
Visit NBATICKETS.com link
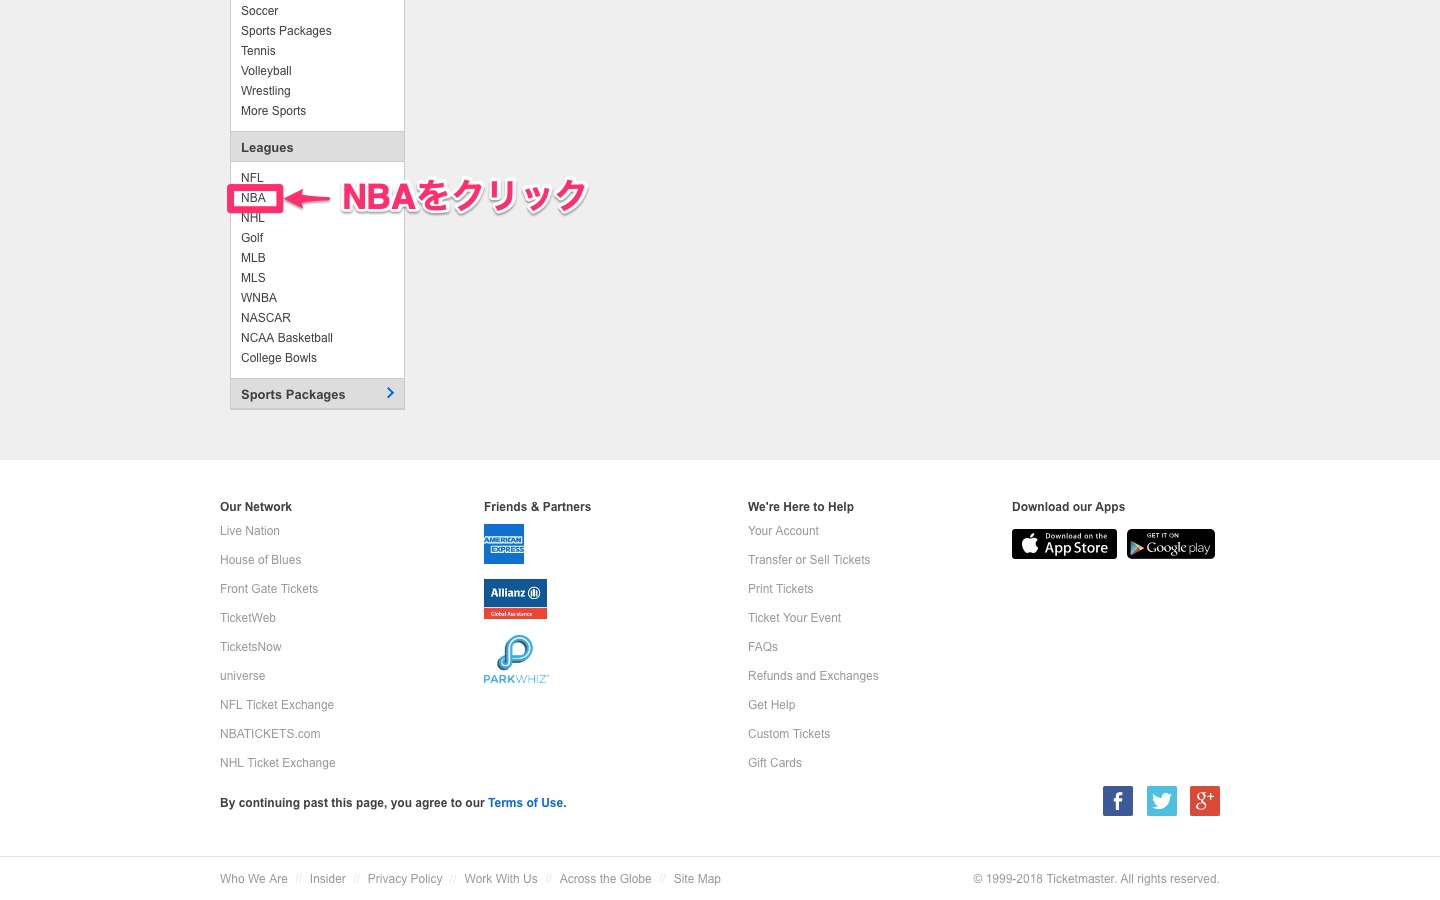(x=270, y=734)
